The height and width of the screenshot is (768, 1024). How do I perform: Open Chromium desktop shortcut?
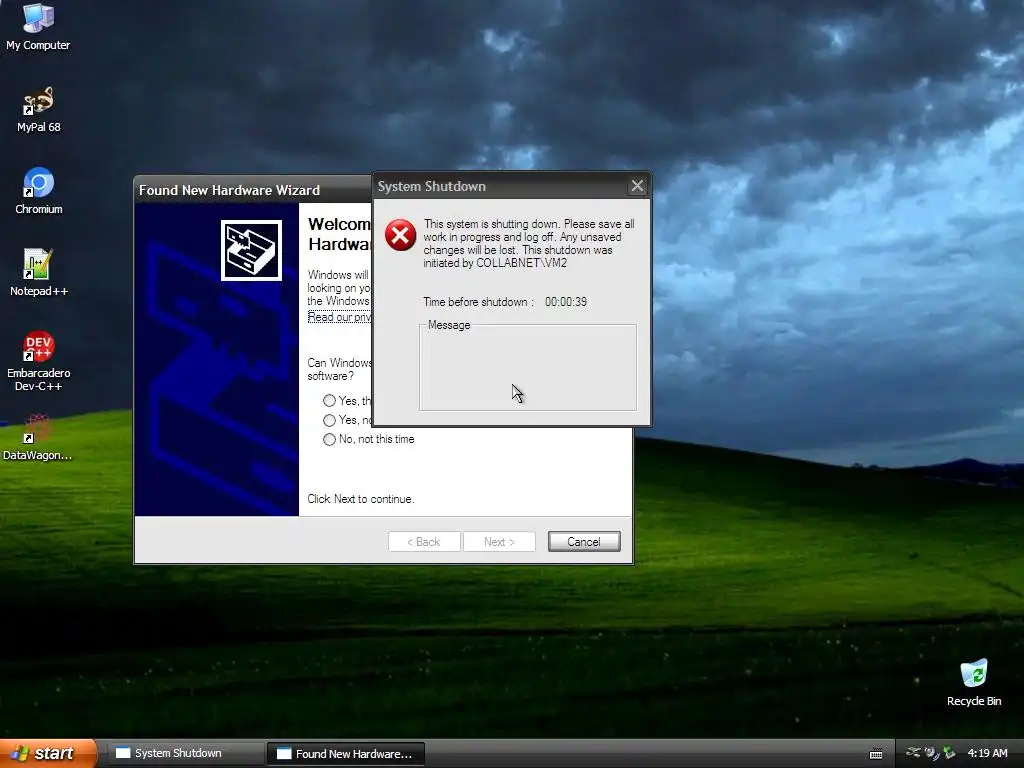tap(39, 191)
